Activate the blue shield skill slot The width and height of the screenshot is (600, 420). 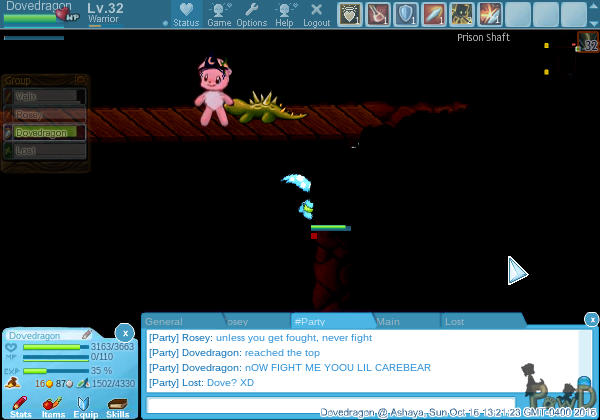(x=406, y=14)
